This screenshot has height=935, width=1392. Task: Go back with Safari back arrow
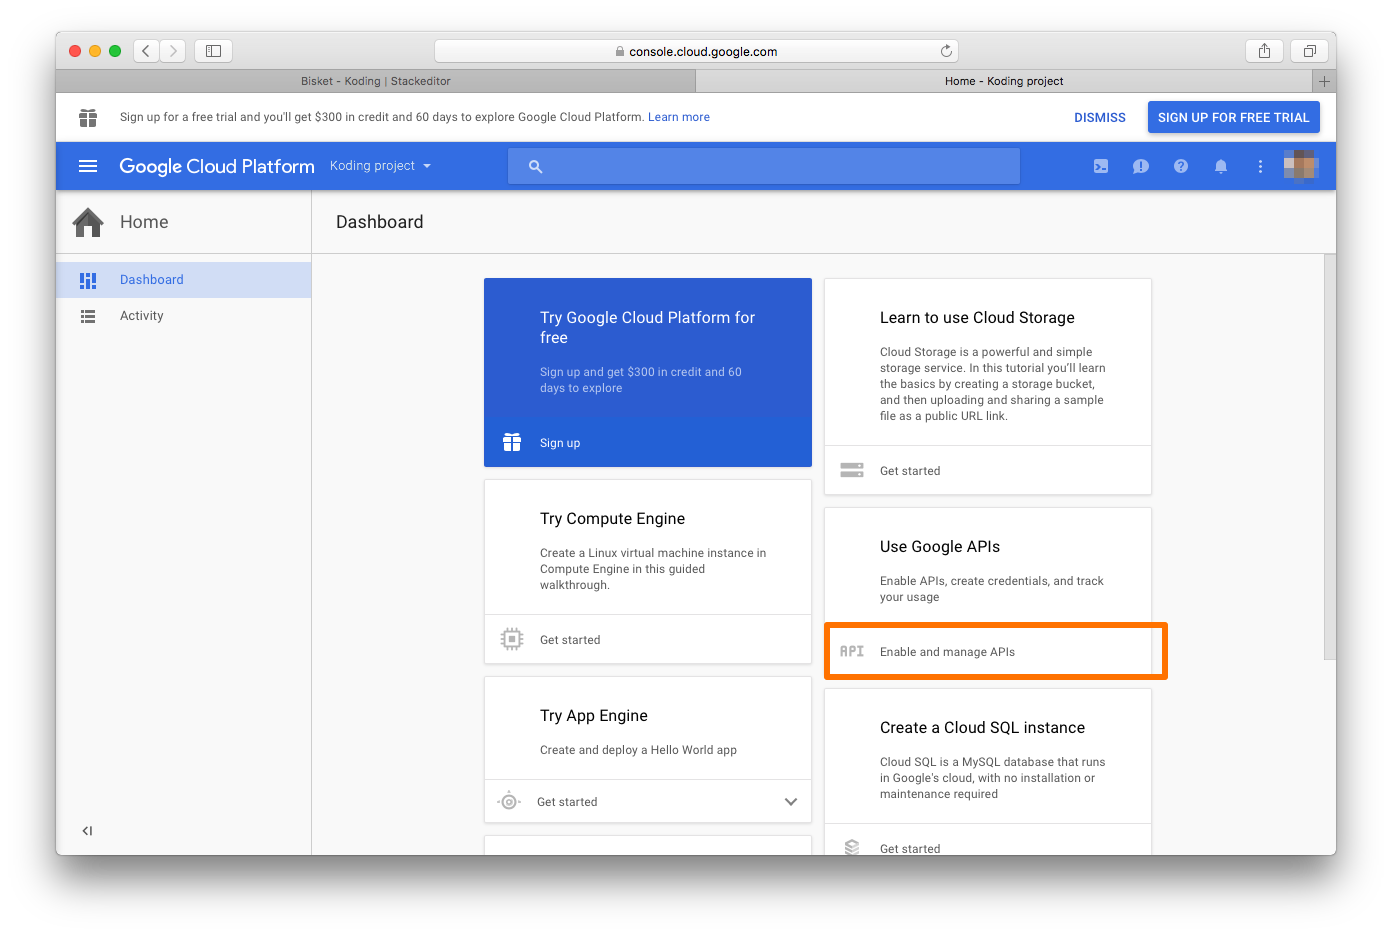(146, 51)
